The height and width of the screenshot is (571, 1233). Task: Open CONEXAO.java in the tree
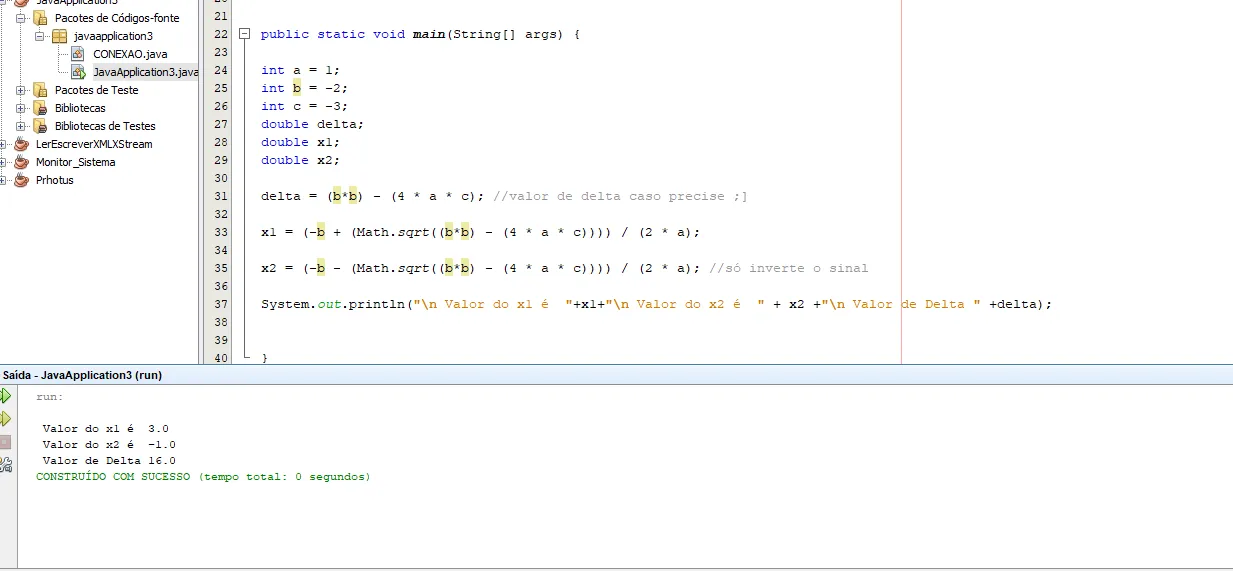[130, 54]
